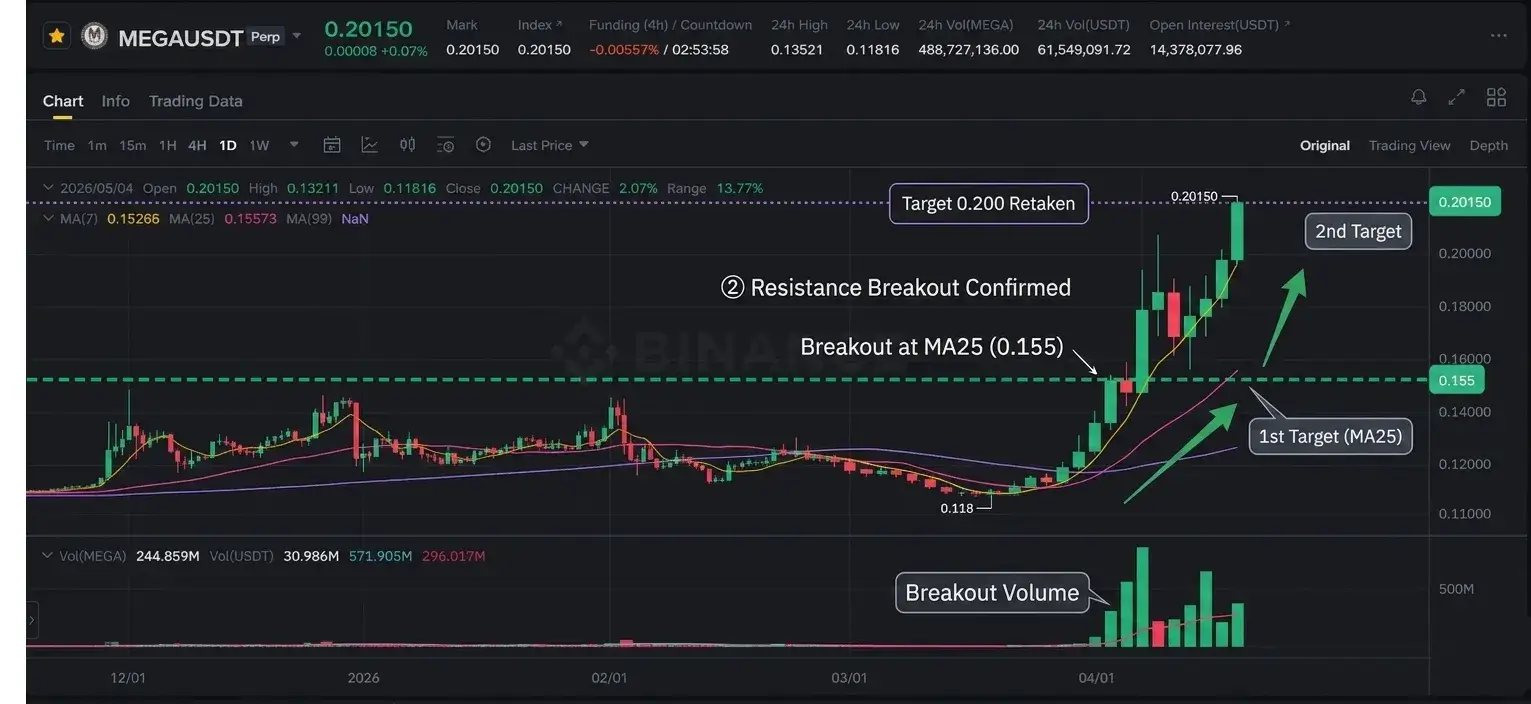Switch to the Info tab
This screenshot has width=1531, height=704.
(x=116, y=101)
